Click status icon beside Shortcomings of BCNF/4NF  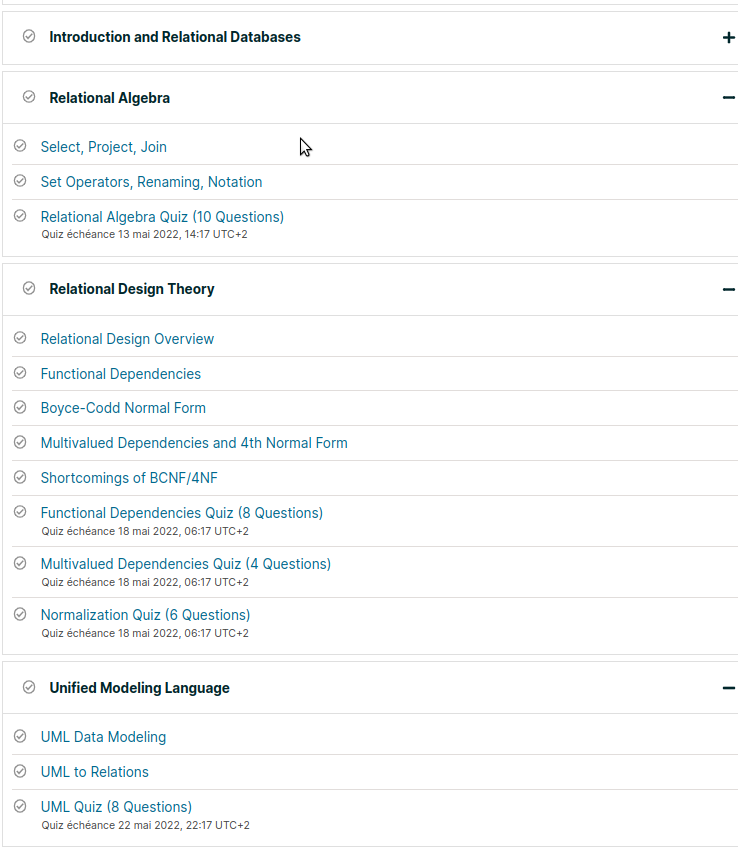[20, 477]
